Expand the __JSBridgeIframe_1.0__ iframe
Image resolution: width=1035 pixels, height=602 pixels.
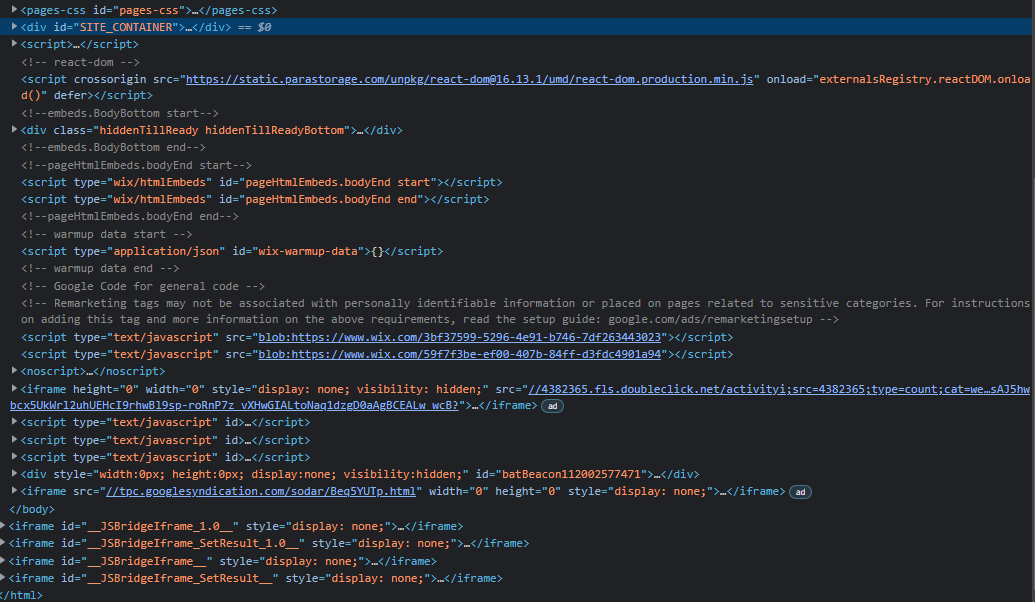[x=3, y=525]
